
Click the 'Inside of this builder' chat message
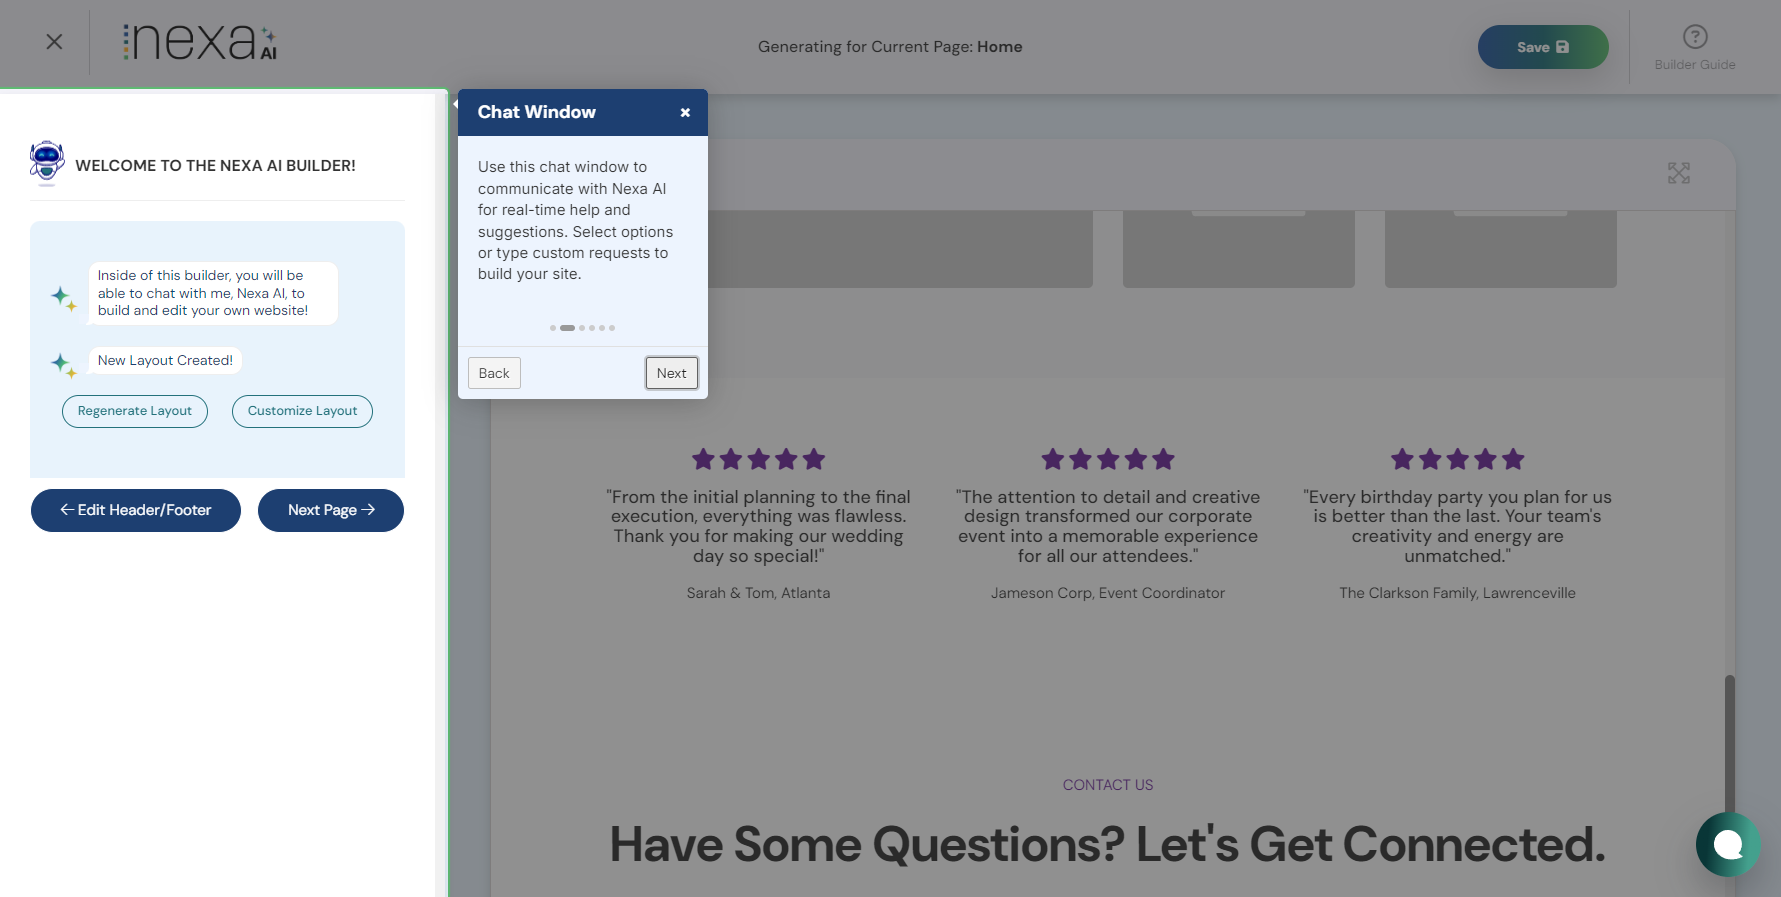[x=213, y=293]
